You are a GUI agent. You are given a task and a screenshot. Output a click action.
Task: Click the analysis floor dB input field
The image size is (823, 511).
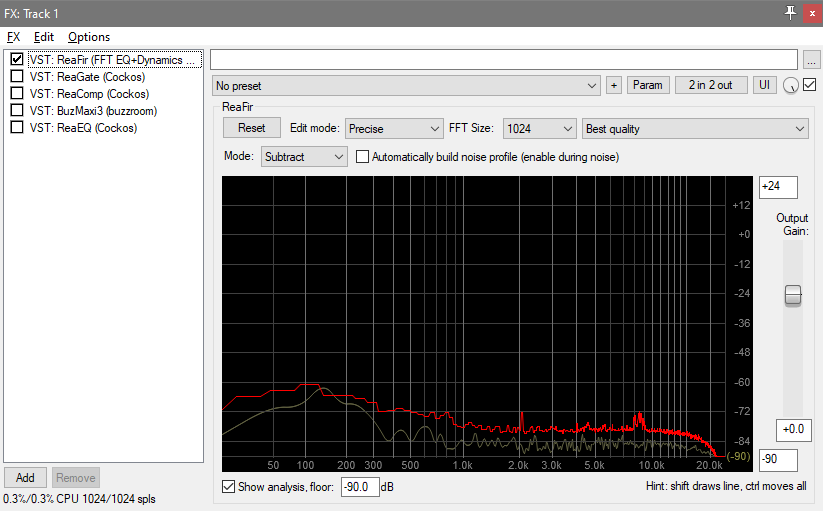358,487
